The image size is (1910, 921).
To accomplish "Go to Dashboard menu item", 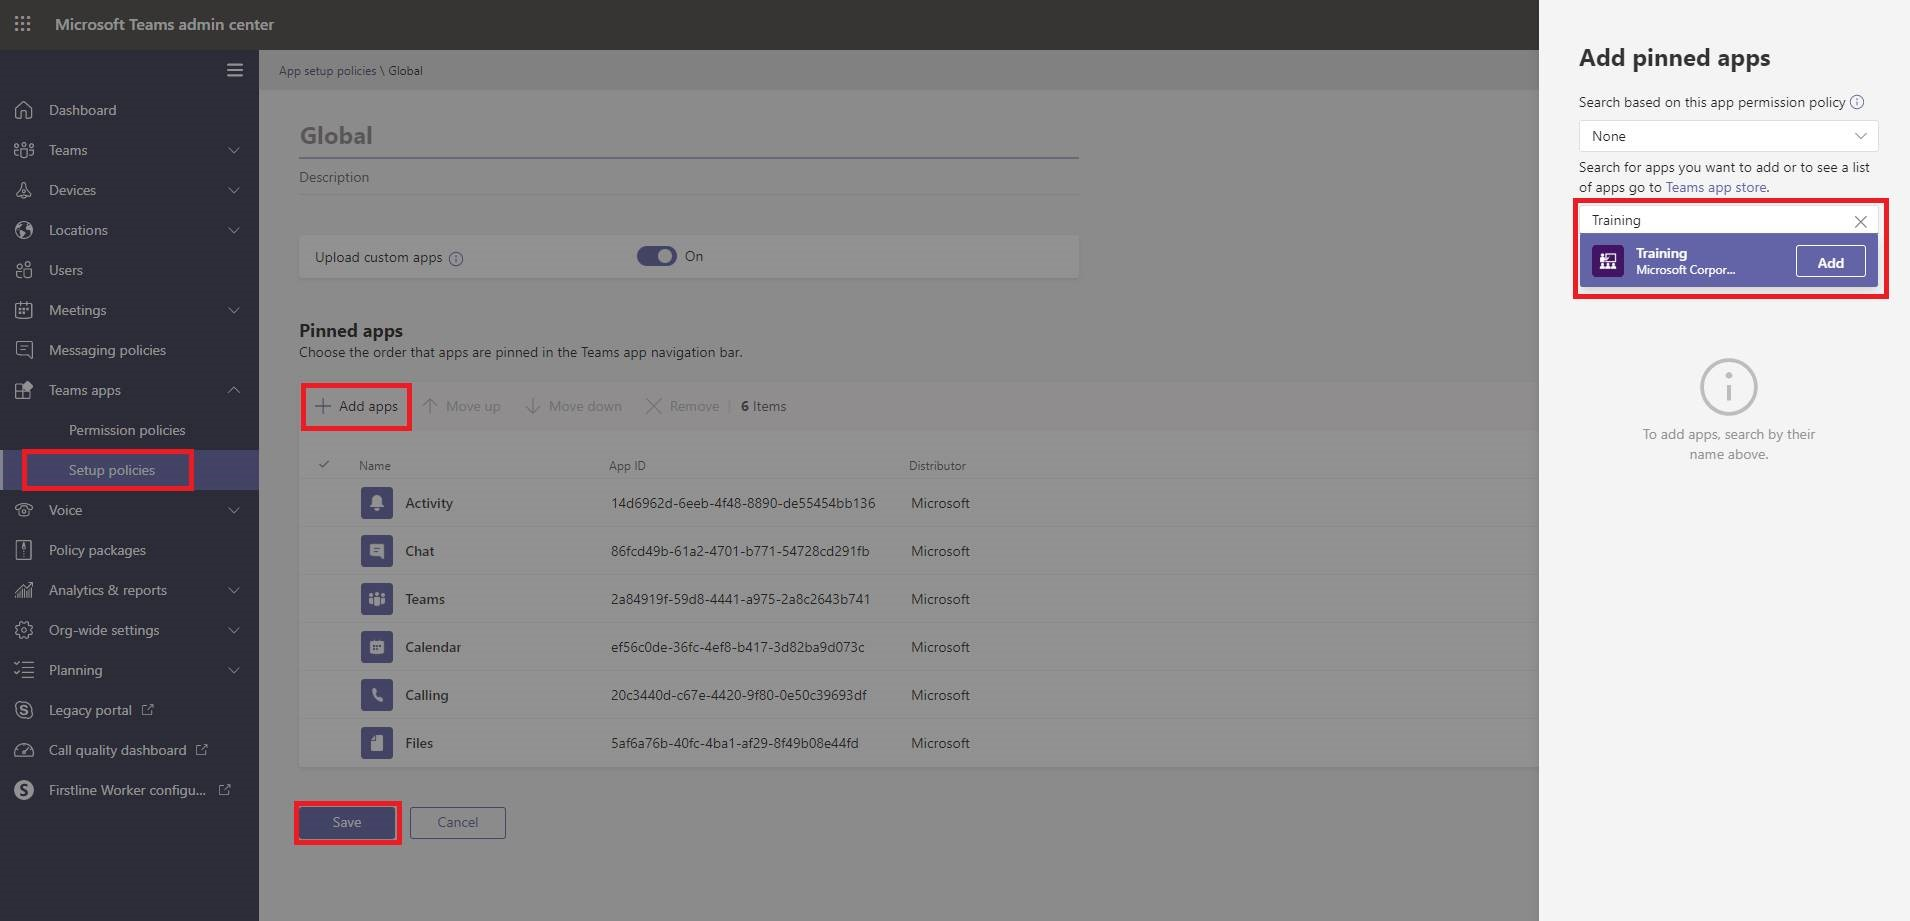I will coord(82,110).
